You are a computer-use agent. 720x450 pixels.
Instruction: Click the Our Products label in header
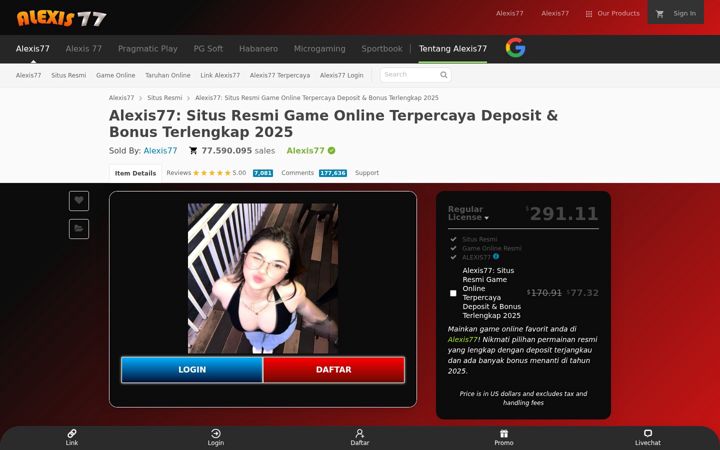(618, 14)
